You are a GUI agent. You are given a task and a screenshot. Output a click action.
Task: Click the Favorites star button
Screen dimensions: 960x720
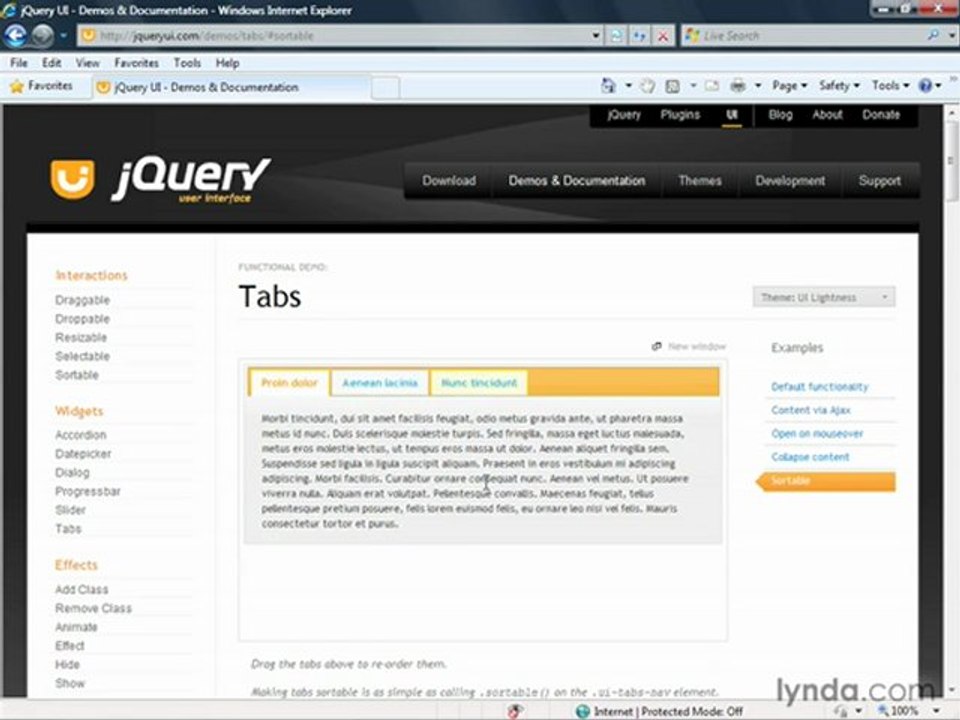[x=42, y=86]
